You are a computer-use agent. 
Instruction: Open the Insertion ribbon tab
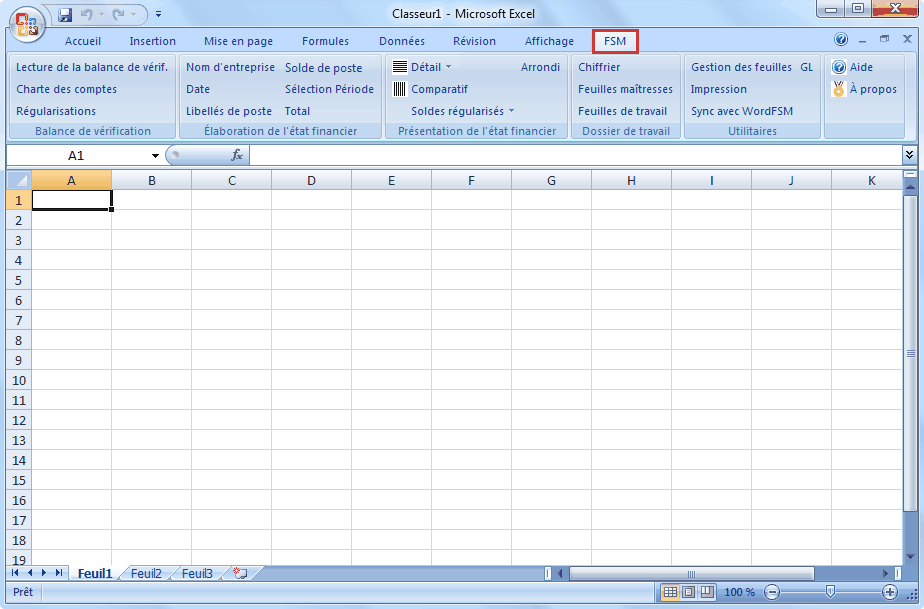click(153, 41)
